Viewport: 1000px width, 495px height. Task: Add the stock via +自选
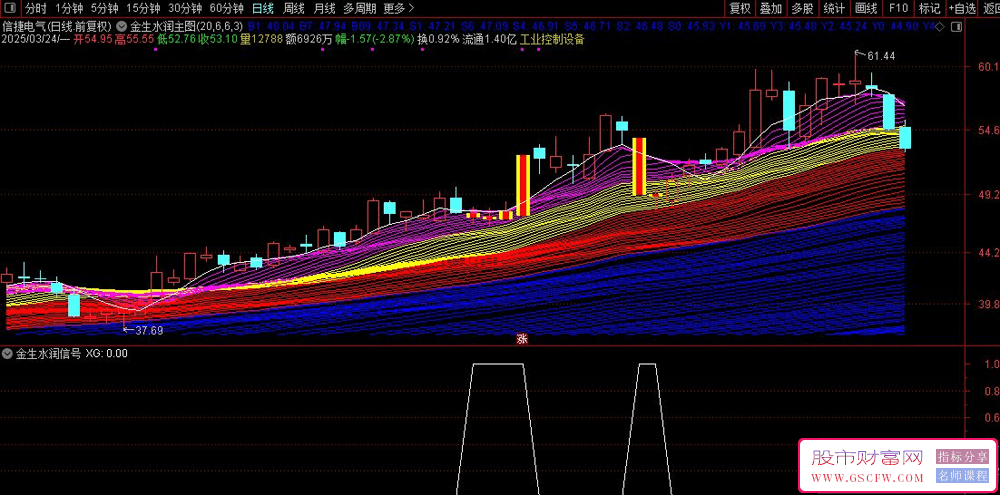(962, 8)
